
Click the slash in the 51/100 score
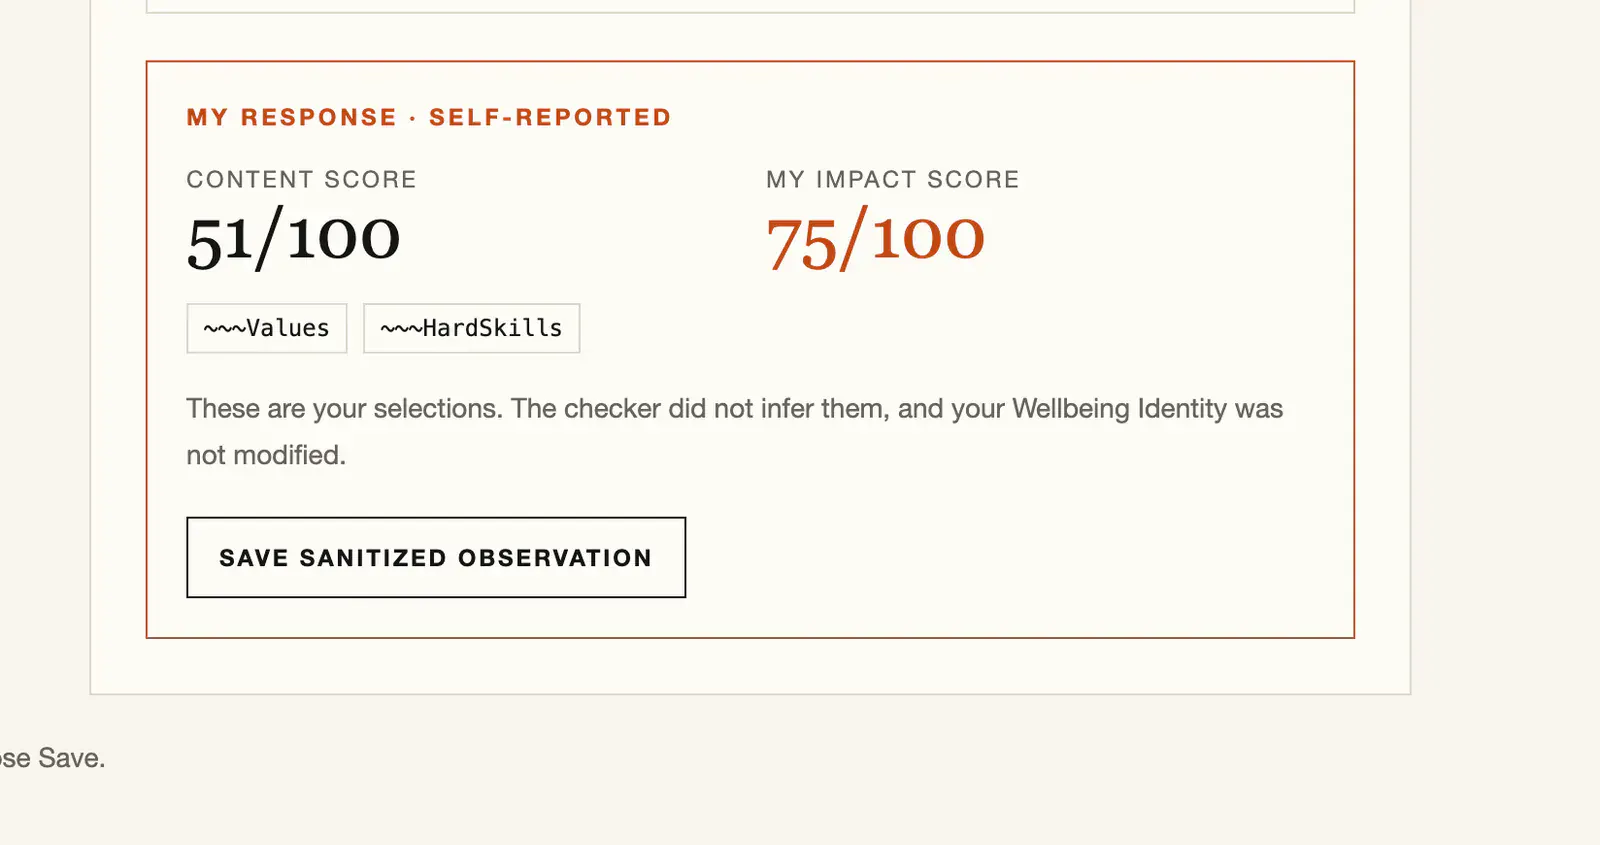tap(270, 238)
